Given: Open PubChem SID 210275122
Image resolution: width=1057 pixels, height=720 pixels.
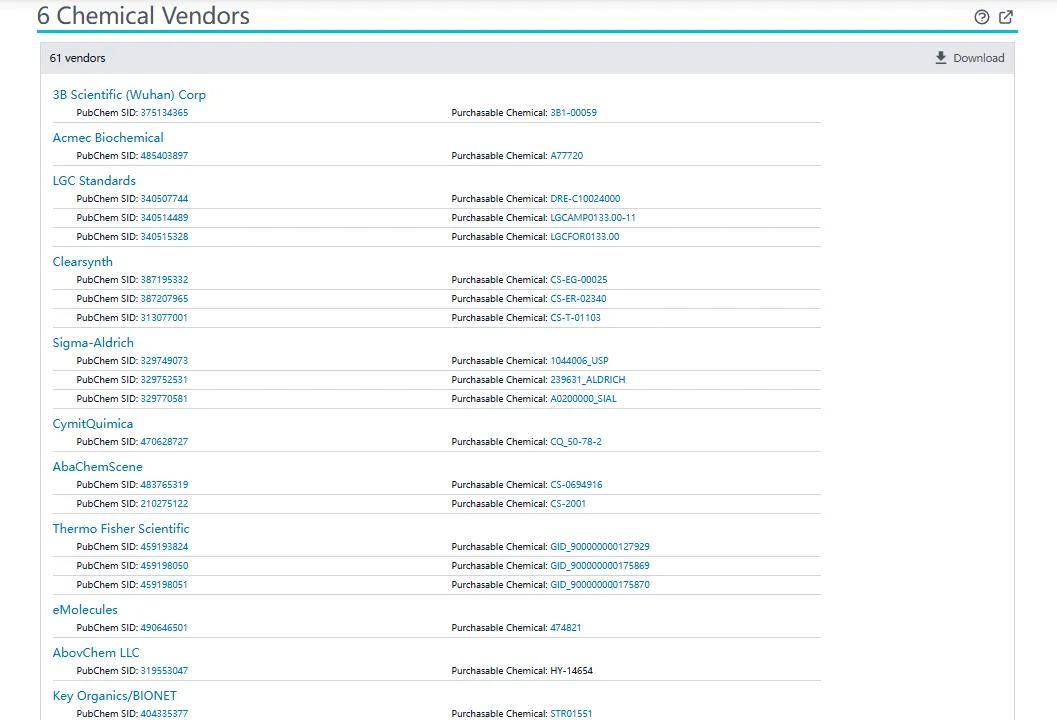Looking at the screenshot, I should click(x=164, y=504).
